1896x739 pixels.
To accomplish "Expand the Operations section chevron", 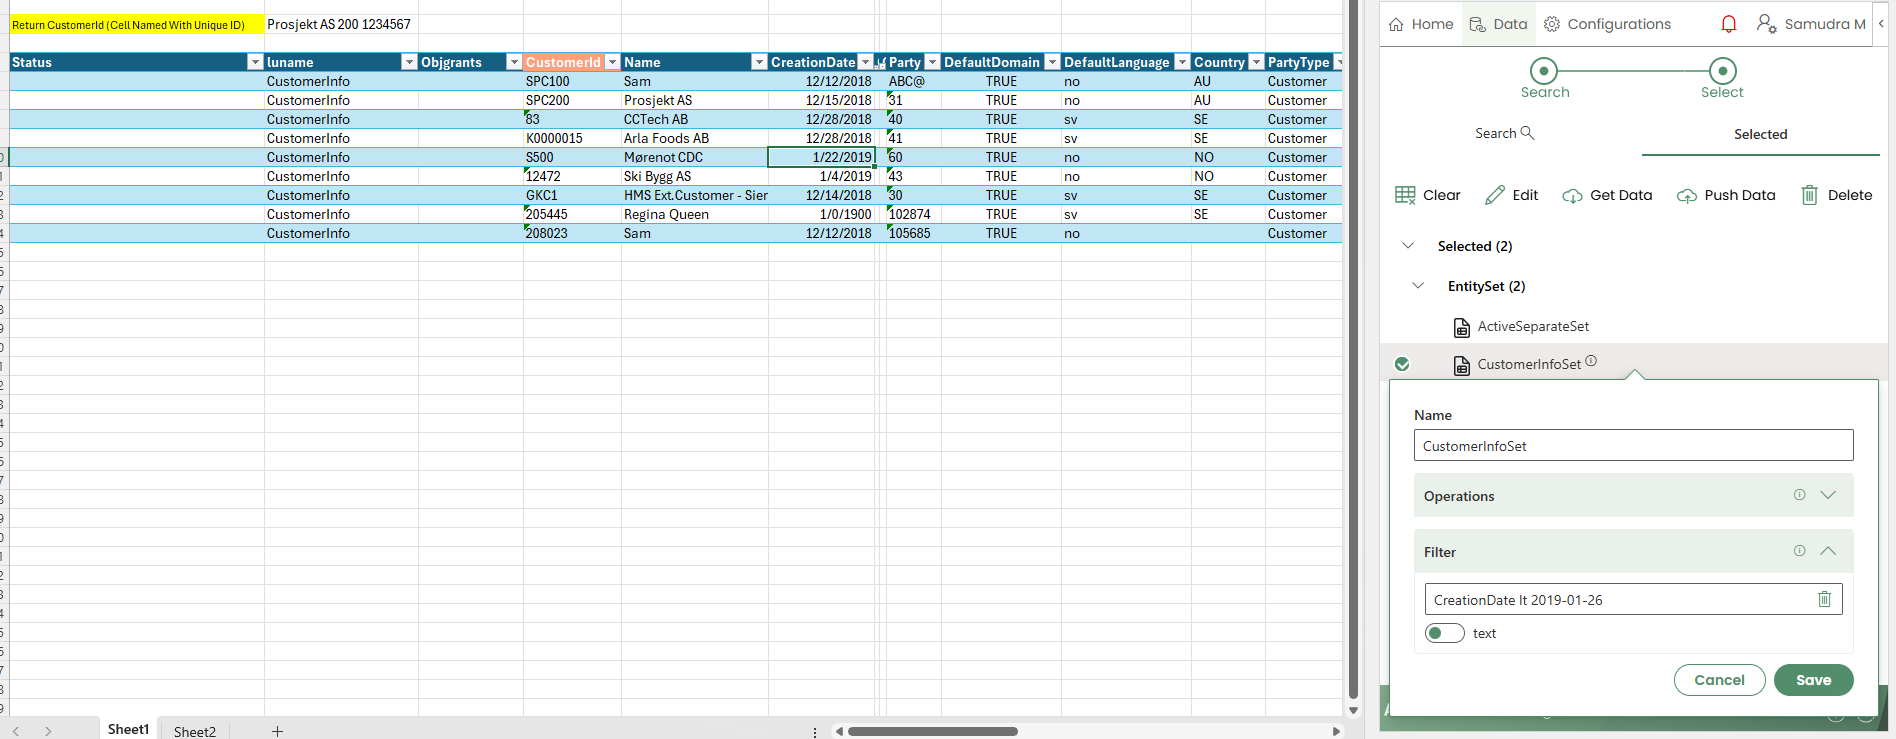I will click(1828, 495).
